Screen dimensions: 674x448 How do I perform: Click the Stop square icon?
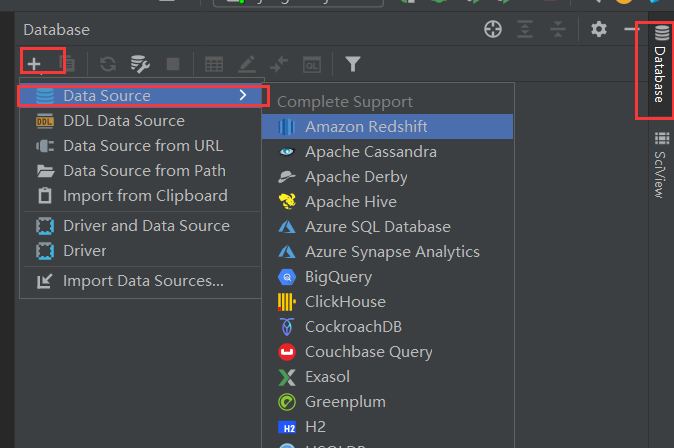tap(173, 64)
